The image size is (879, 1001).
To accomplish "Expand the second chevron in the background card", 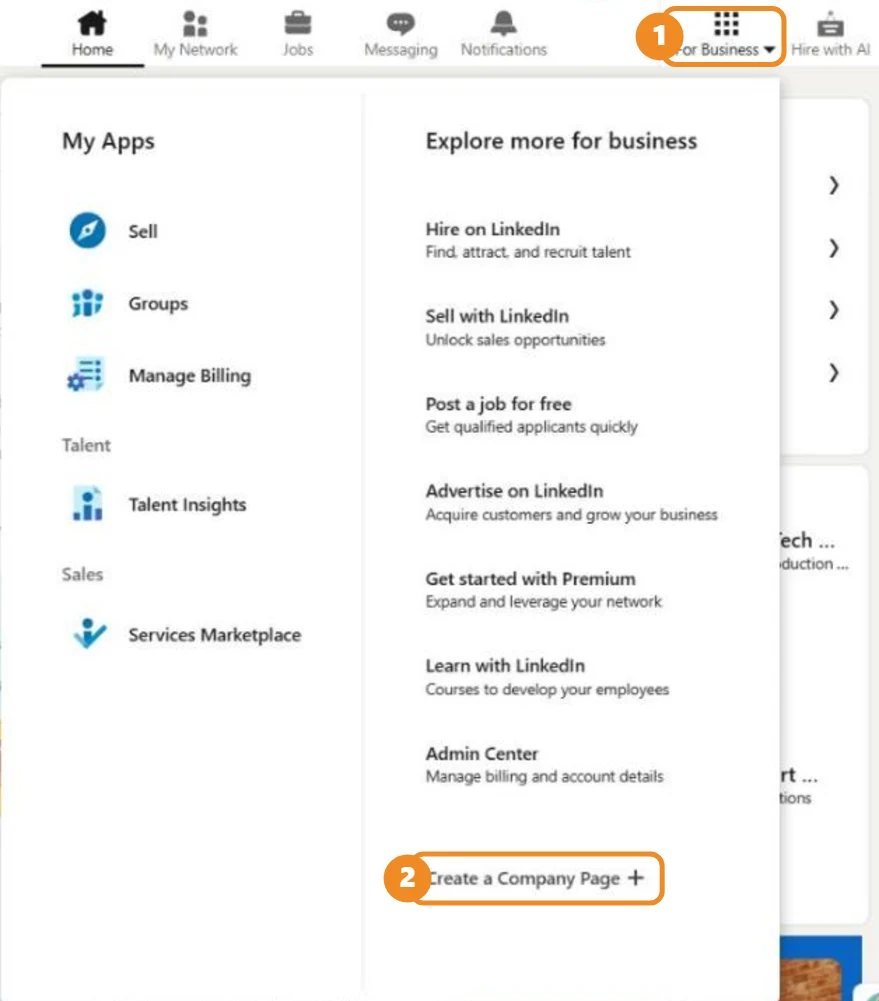I will [x=833, y=248].
